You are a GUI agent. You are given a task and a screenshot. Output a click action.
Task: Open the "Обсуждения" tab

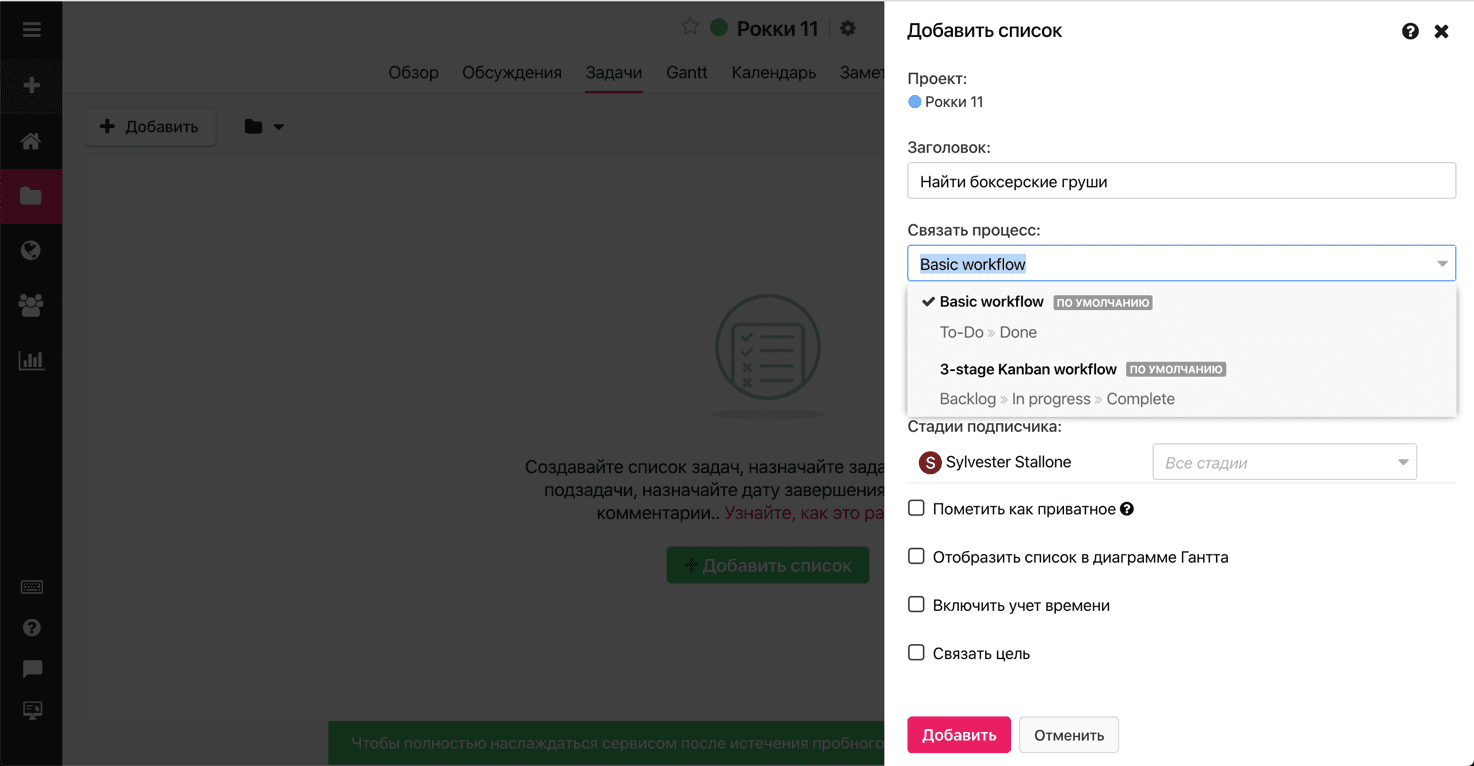(512, 72)
